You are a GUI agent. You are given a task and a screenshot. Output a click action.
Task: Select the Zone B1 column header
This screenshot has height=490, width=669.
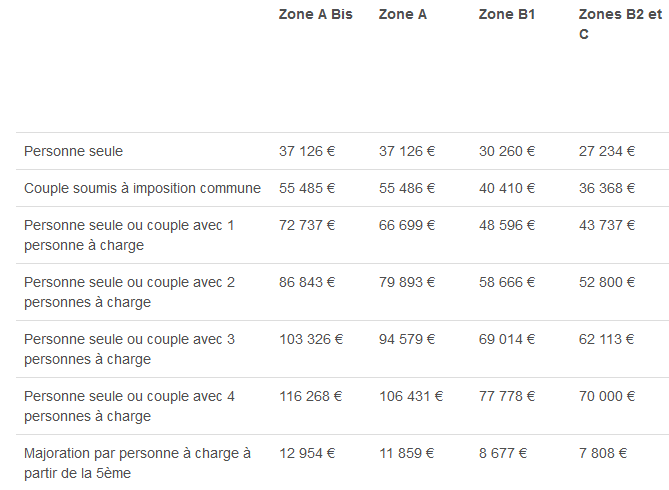click(507, 14)
